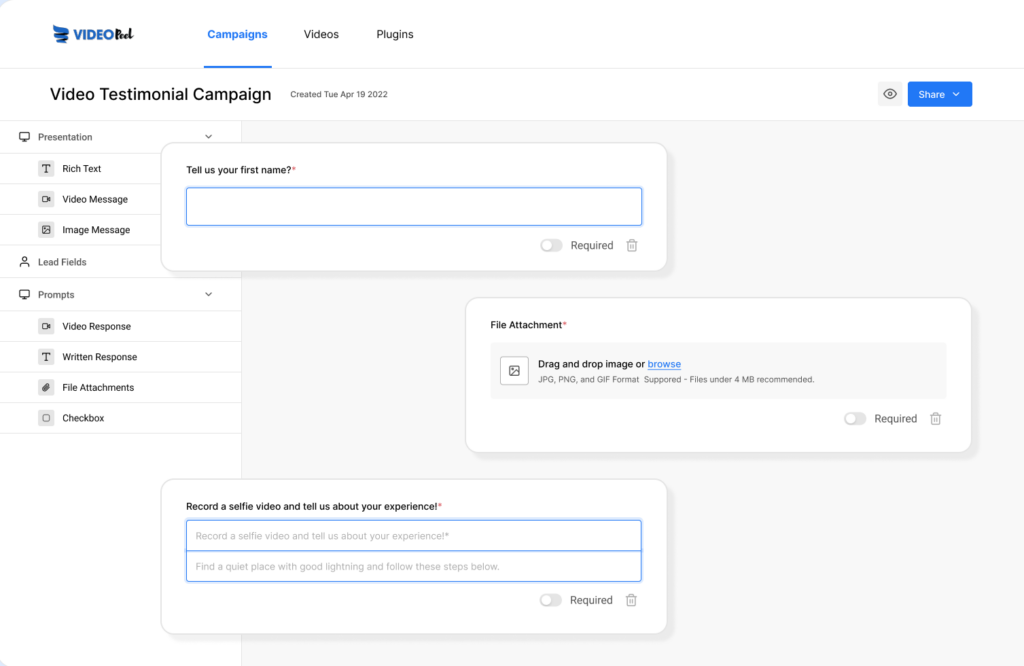Select the Video Response prompt
This screenshot has width=1024, height=666.
[95, 325]
